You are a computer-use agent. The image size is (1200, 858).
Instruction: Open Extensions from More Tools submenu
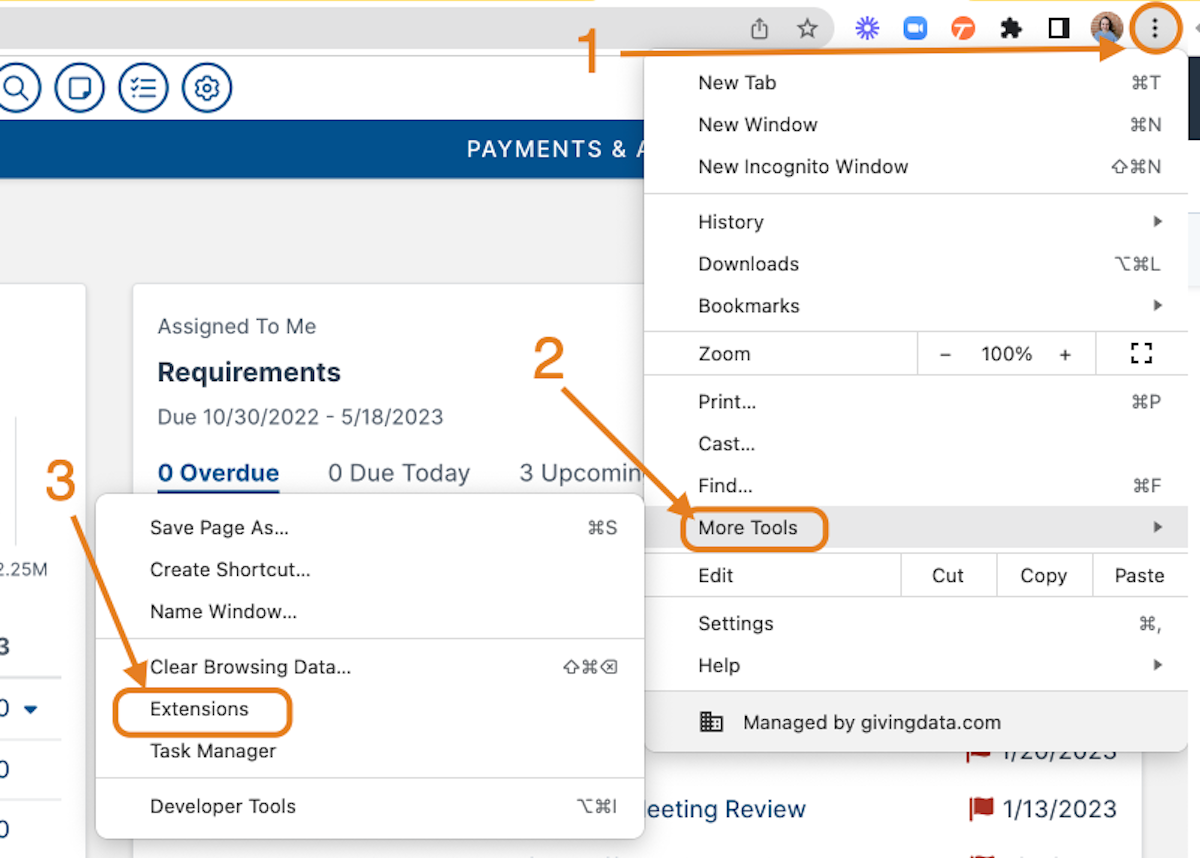click(370, 709)
